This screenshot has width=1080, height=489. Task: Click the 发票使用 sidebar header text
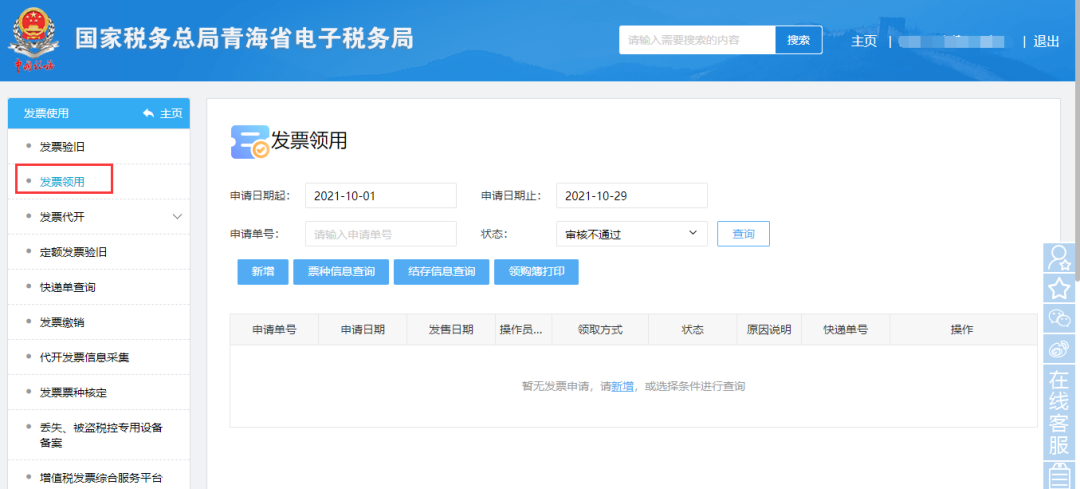click(x=46, y=114)
